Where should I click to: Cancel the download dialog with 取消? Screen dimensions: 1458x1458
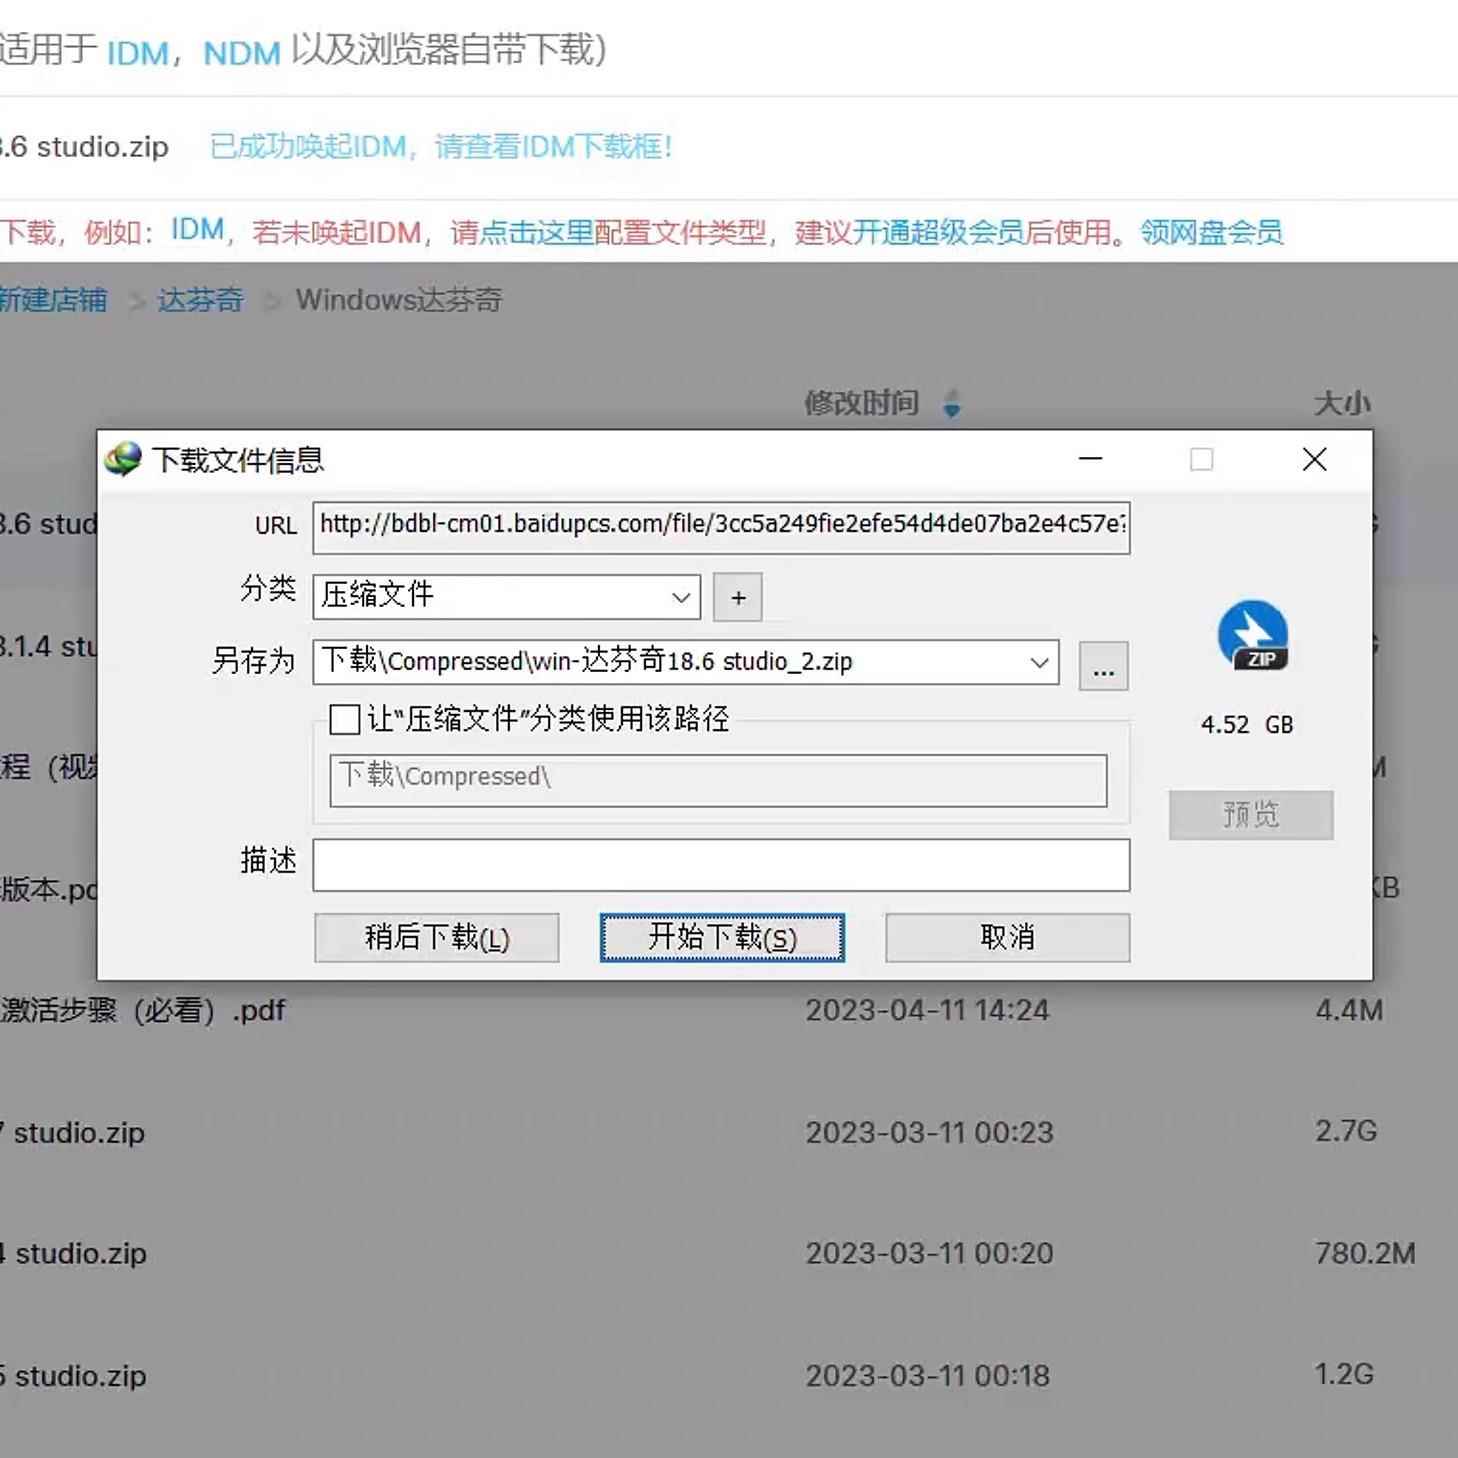(1008, 938)
